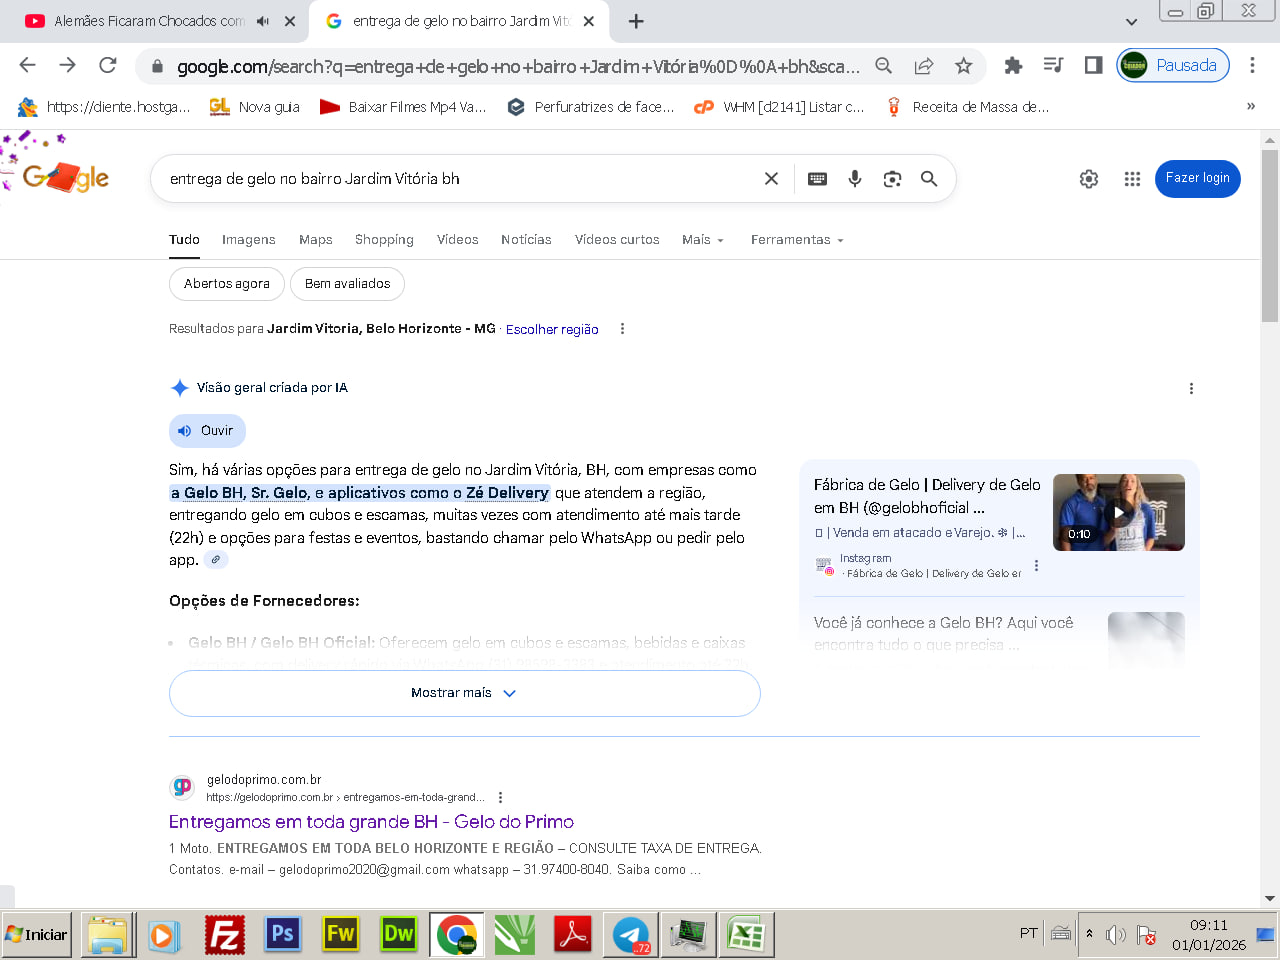1280x960 pixels.
Task: Open the on-screen keyboard input tool
Action: point(817,179)
